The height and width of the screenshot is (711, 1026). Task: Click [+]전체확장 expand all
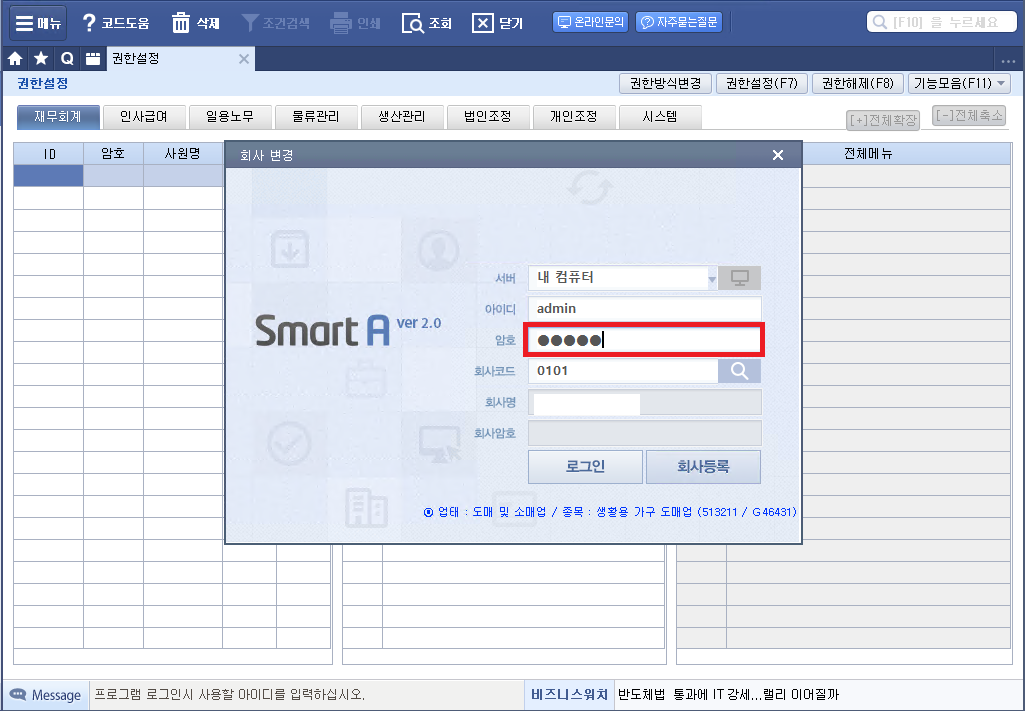pos(883,120)
